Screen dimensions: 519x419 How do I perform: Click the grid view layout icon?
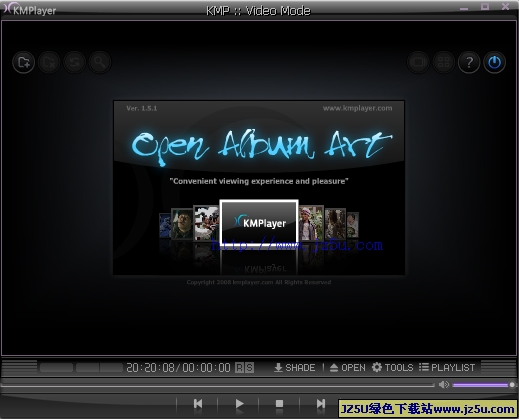click(443, 62)
